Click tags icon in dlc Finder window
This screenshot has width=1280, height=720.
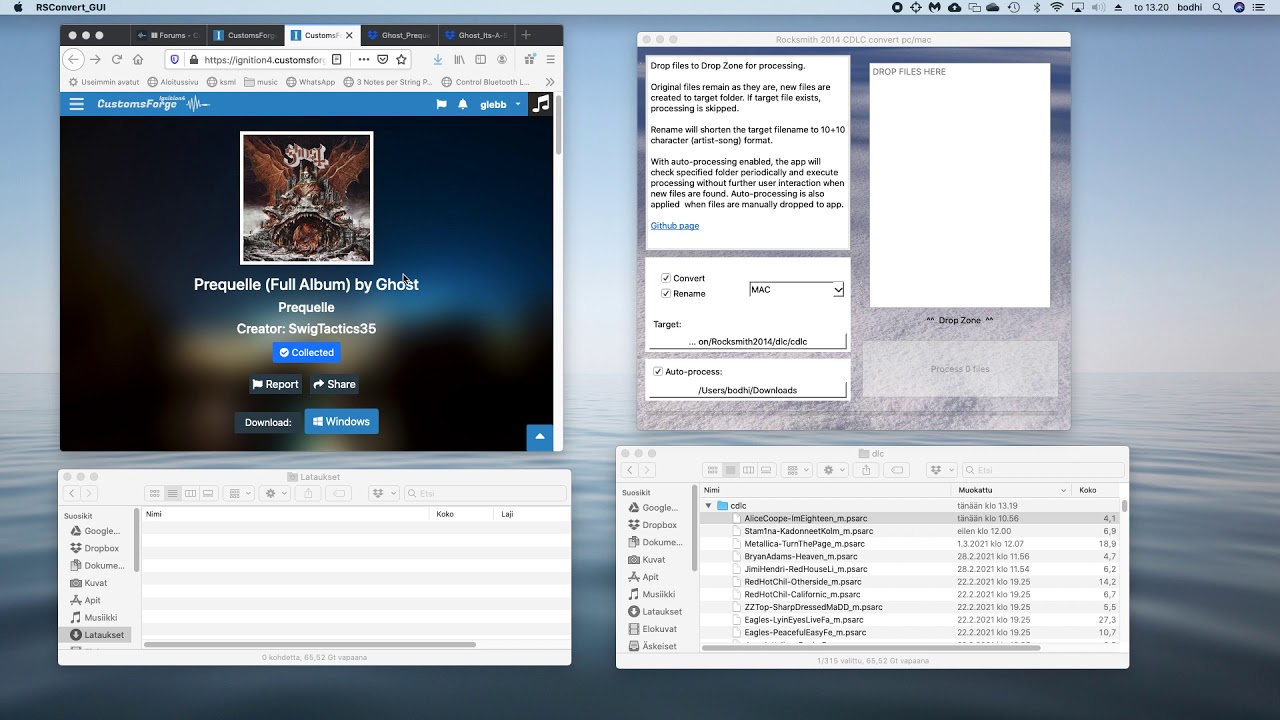[x=898, y=470]
